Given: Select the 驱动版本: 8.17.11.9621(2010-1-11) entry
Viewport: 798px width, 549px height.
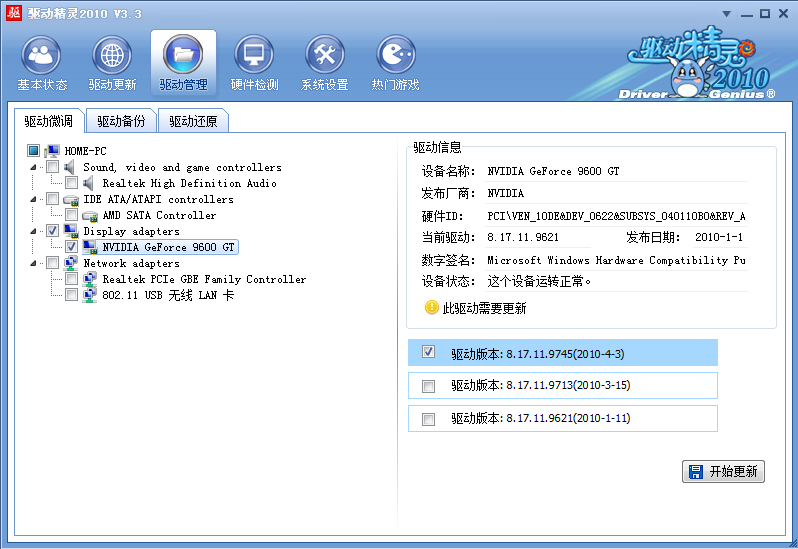Looking at the screenshot, I should [563, 418].
